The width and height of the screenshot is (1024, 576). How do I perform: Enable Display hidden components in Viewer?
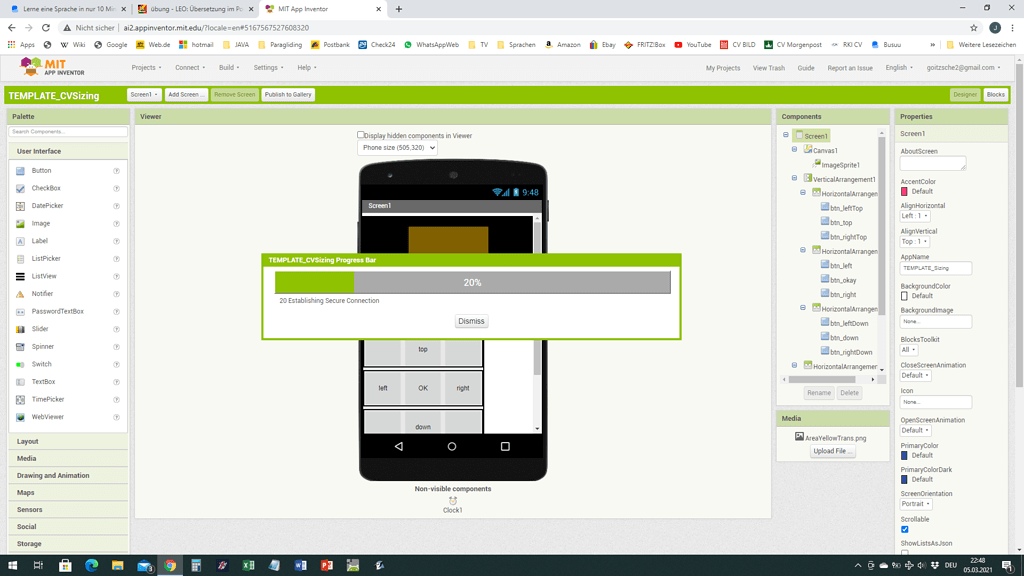360,135
